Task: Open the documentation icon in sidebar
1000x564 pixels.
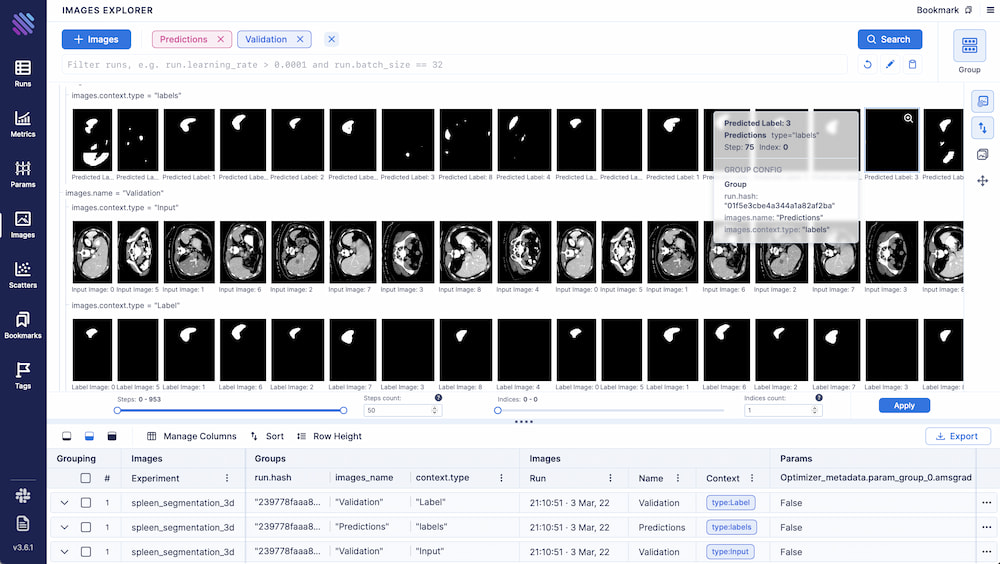Action: 23,524
